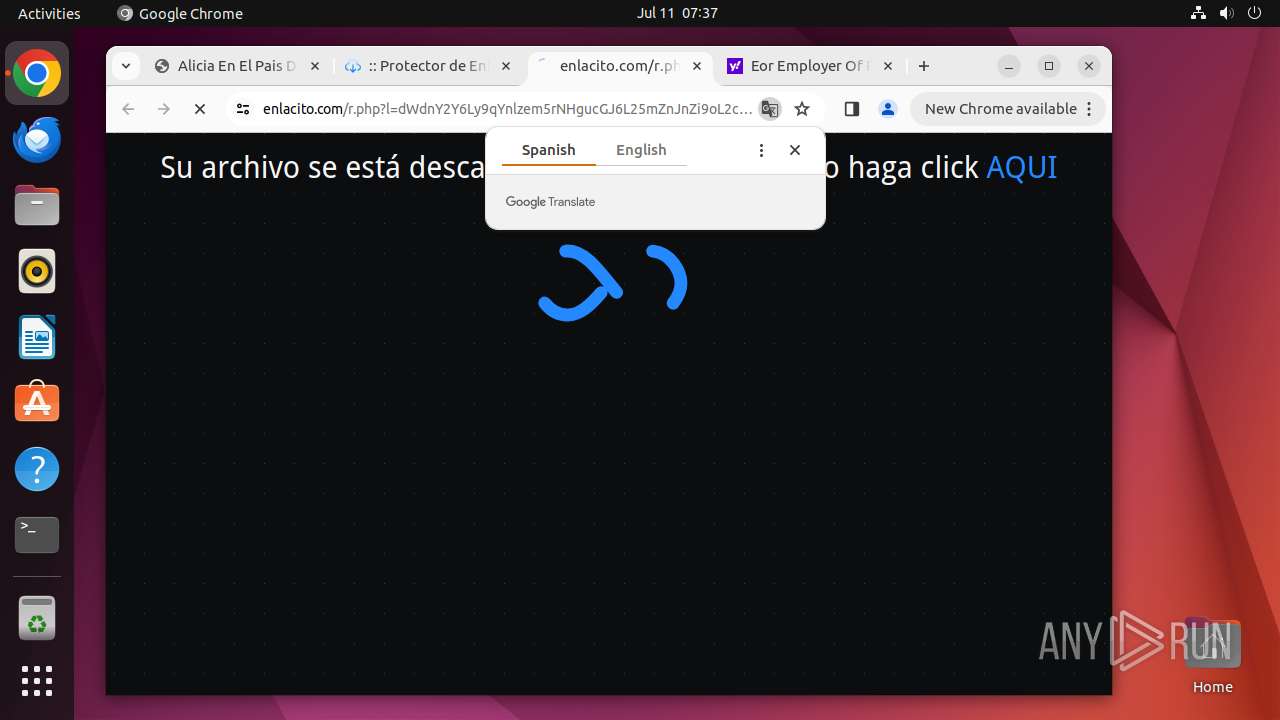Go forward using browser forward arrow

[x=164, y=109]
